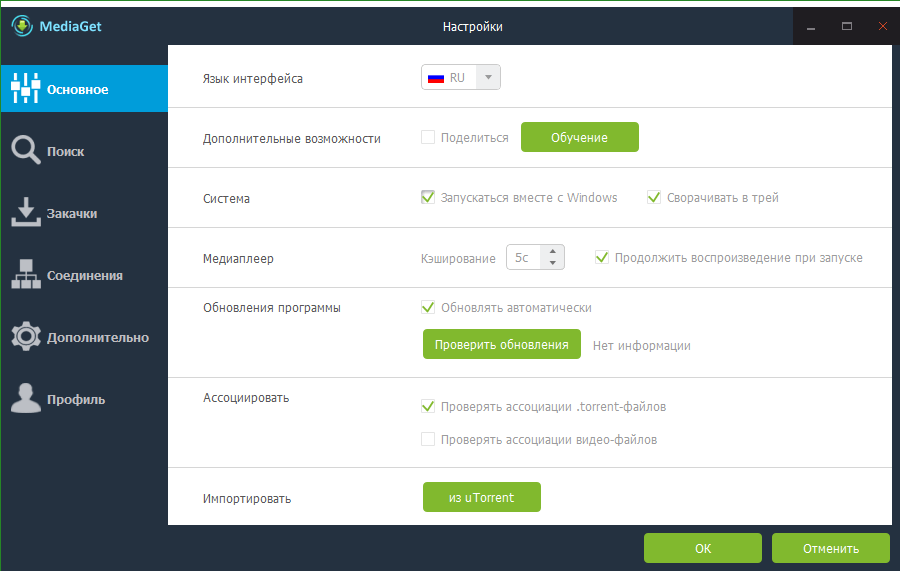Click the Язык интерфейса label

[253, 79]
